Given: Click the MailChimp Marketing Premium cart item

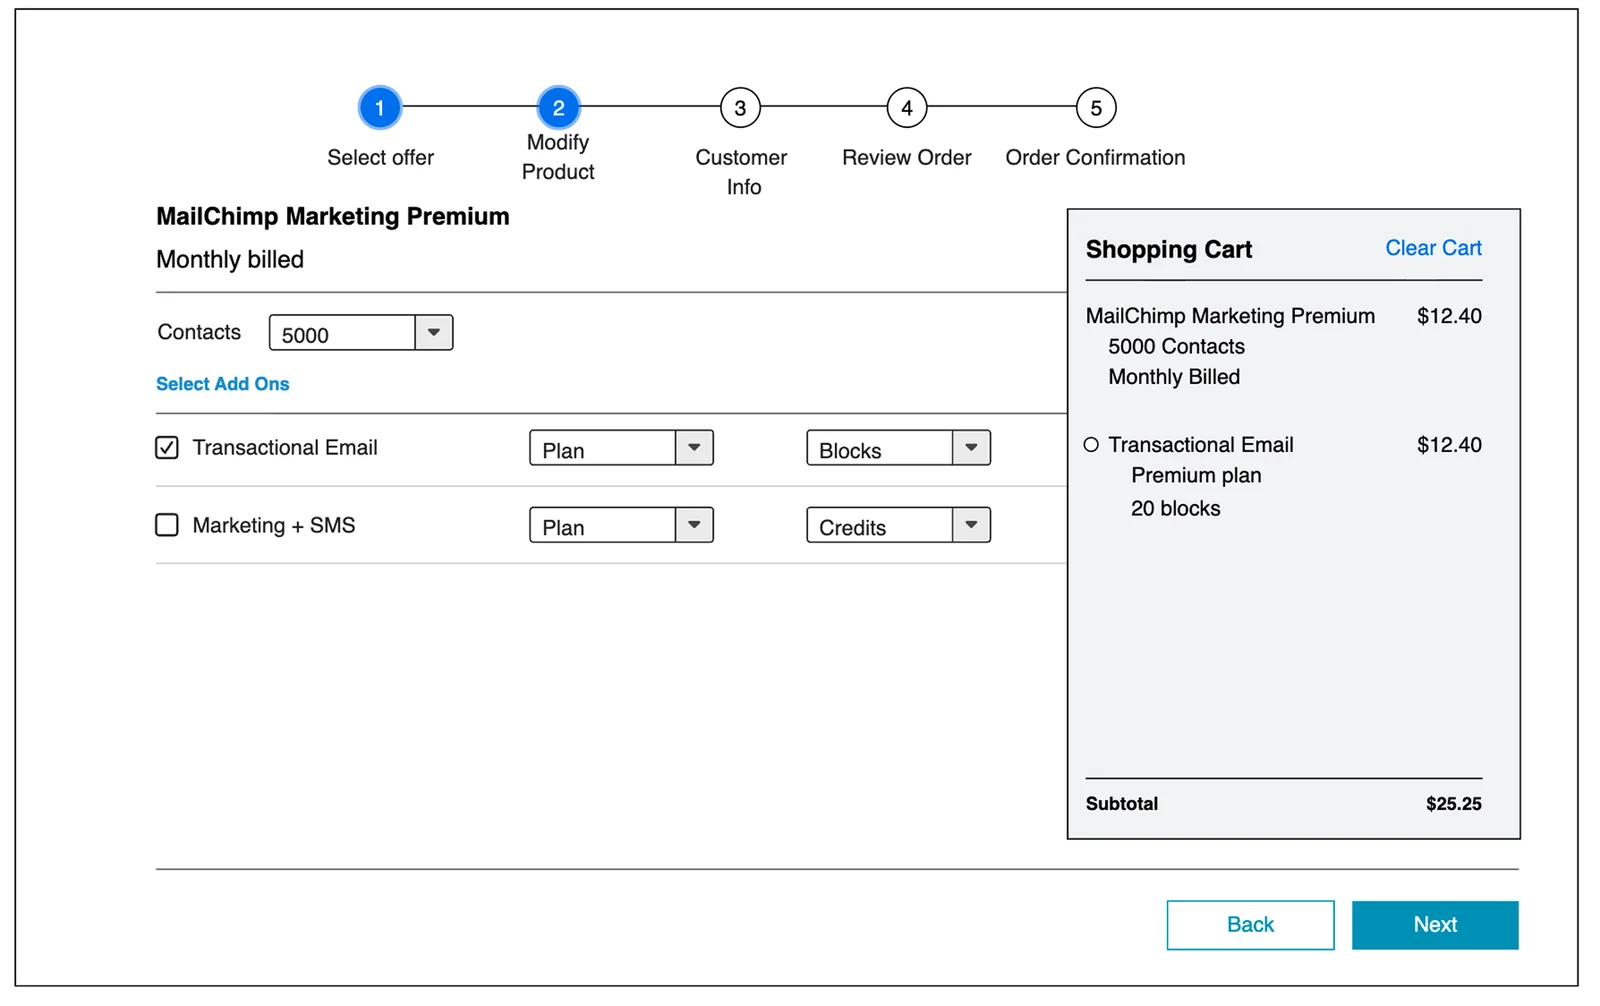Looking at the screenshot, I should [1230, 316].
